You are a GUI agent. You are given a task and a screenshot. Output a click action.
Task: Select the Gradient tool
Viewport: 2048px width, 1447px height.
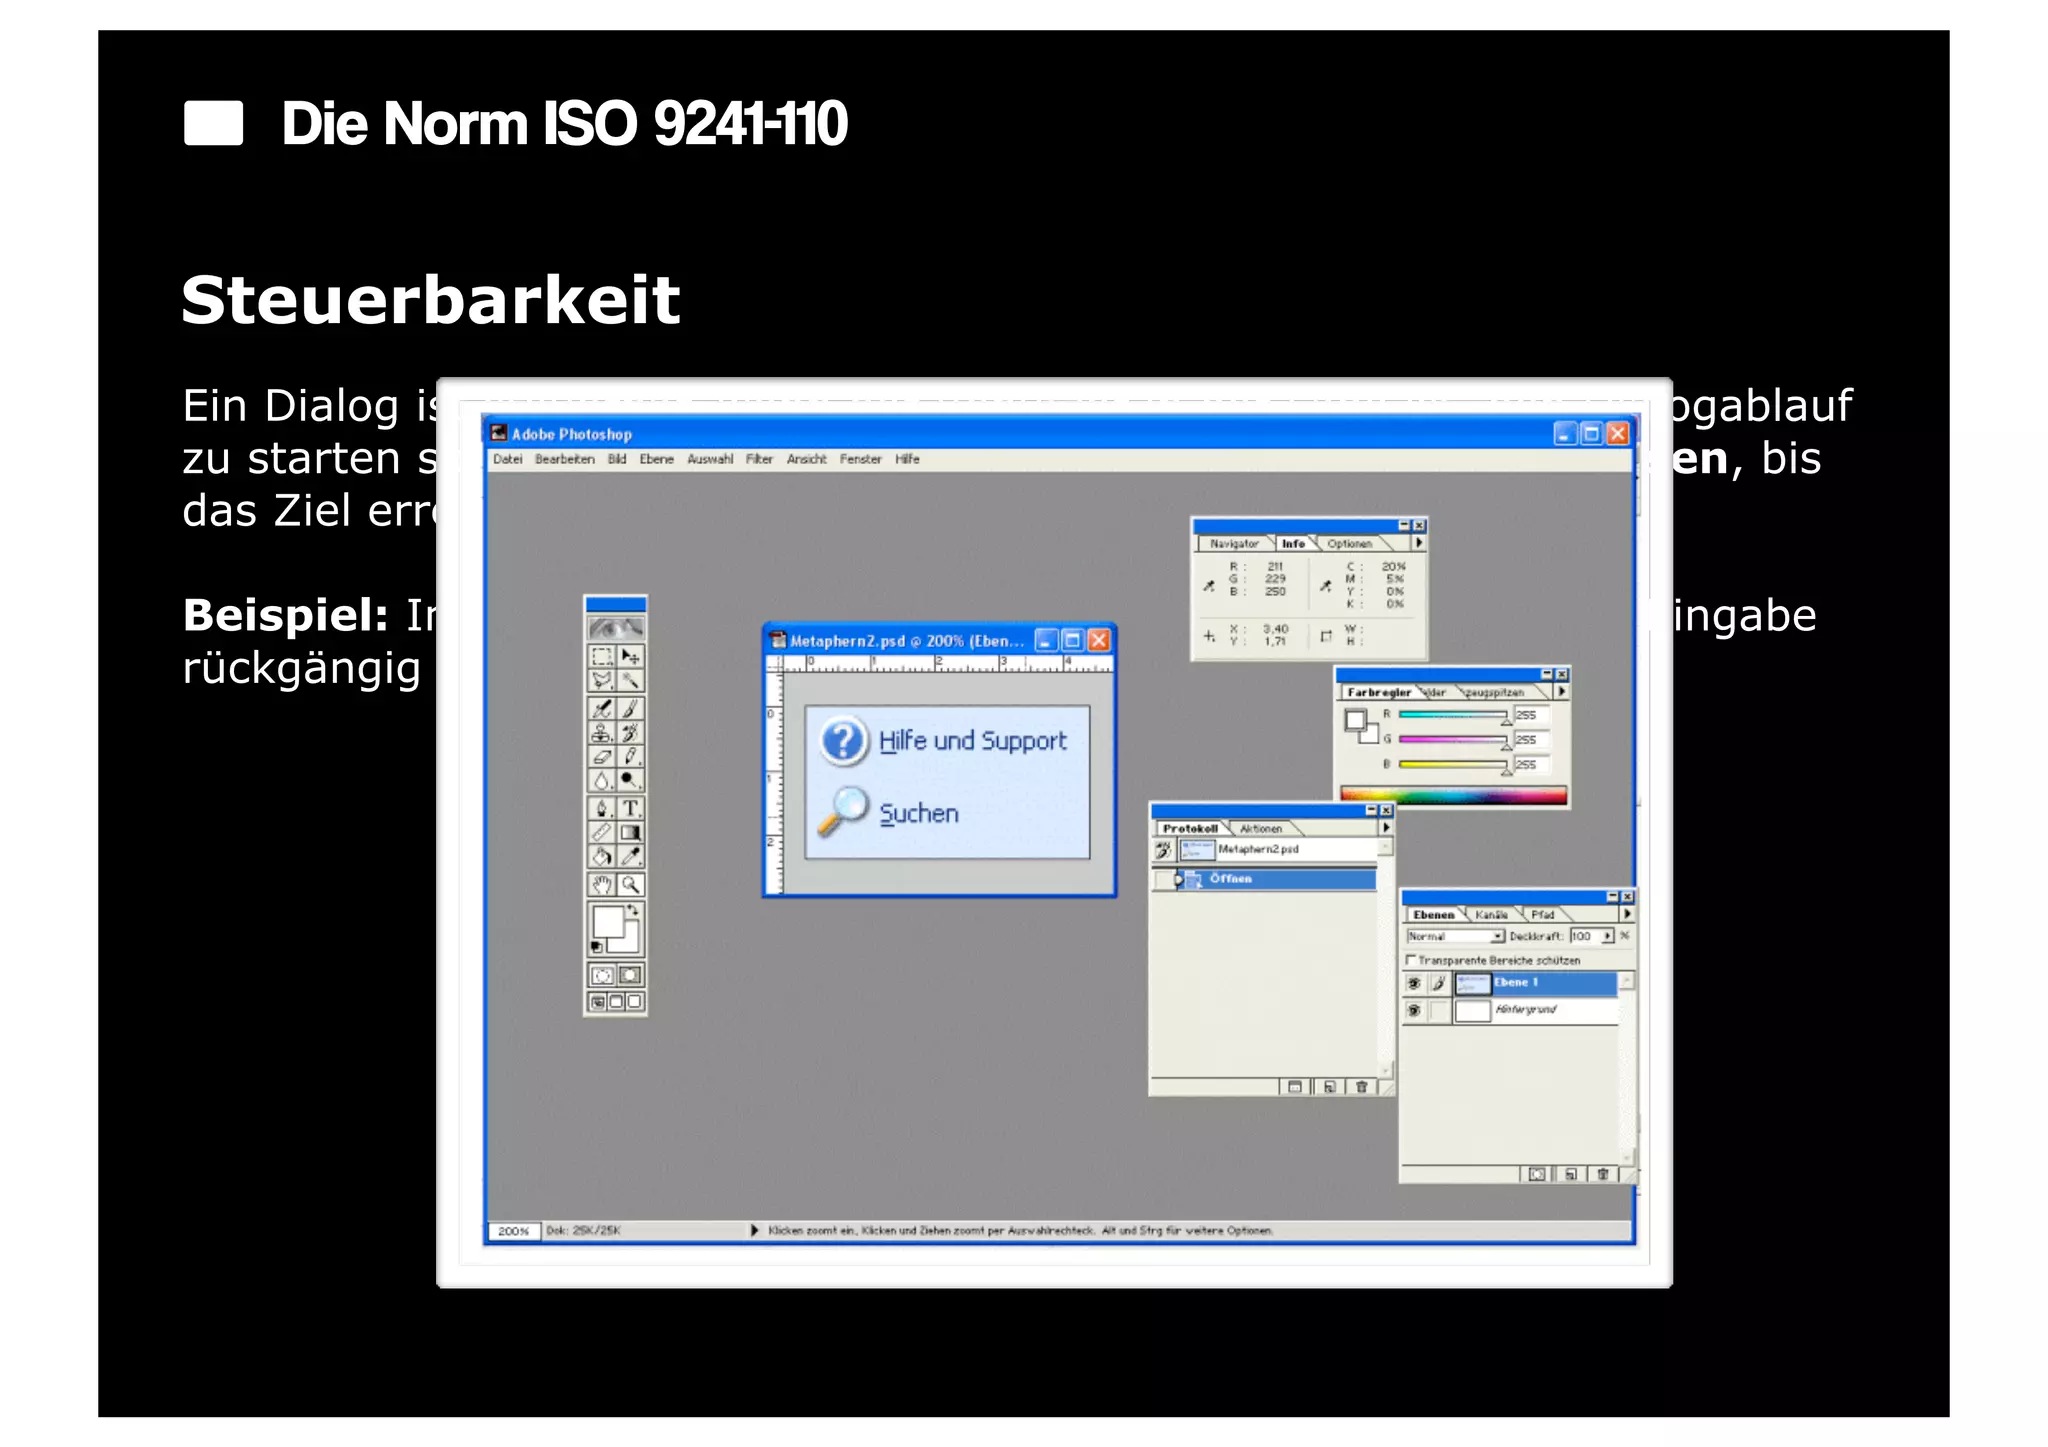click(630, 832)
